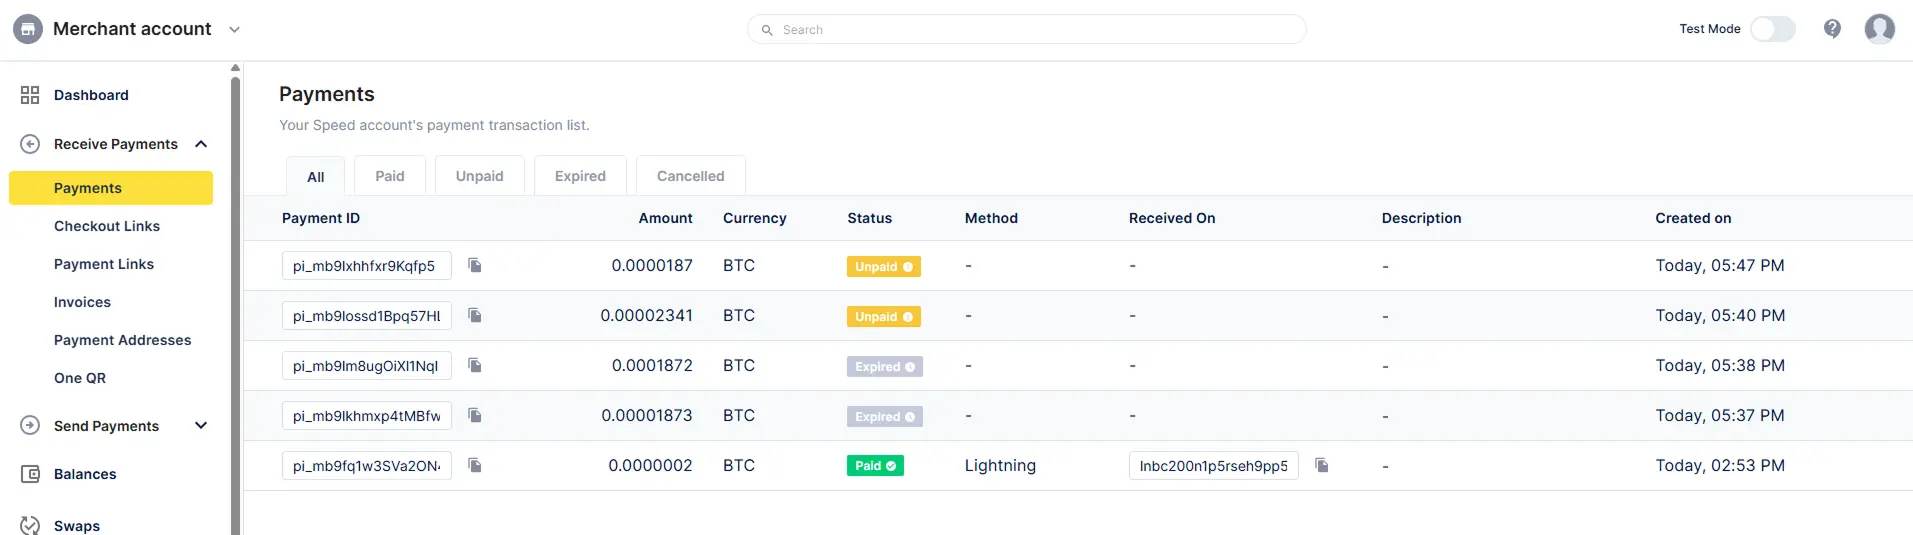Click the Merchant account store icon
This screenshot has height=535, width=1913.
pyautogui.click(x=28, y=29)
